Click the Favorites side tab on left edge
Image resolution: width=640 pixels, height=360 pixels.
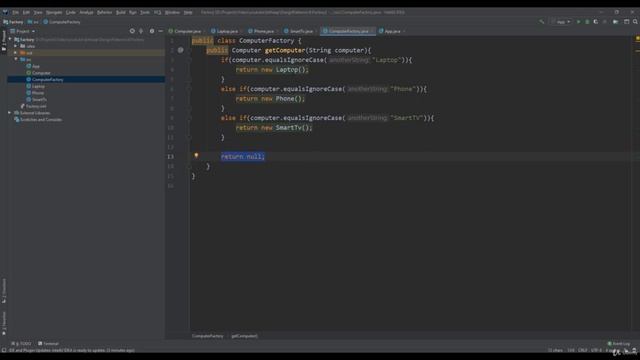pos(4,323)
